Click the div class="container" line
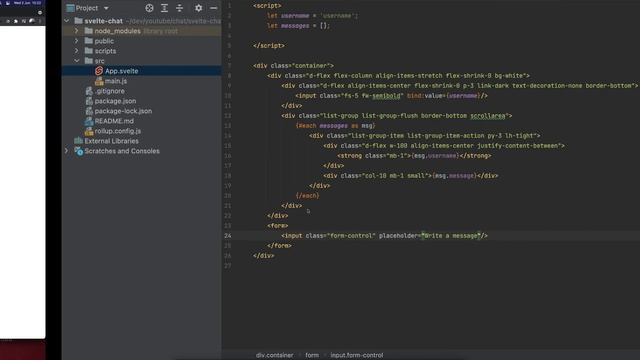Screen dimensions: 640x360 [293, 66]
